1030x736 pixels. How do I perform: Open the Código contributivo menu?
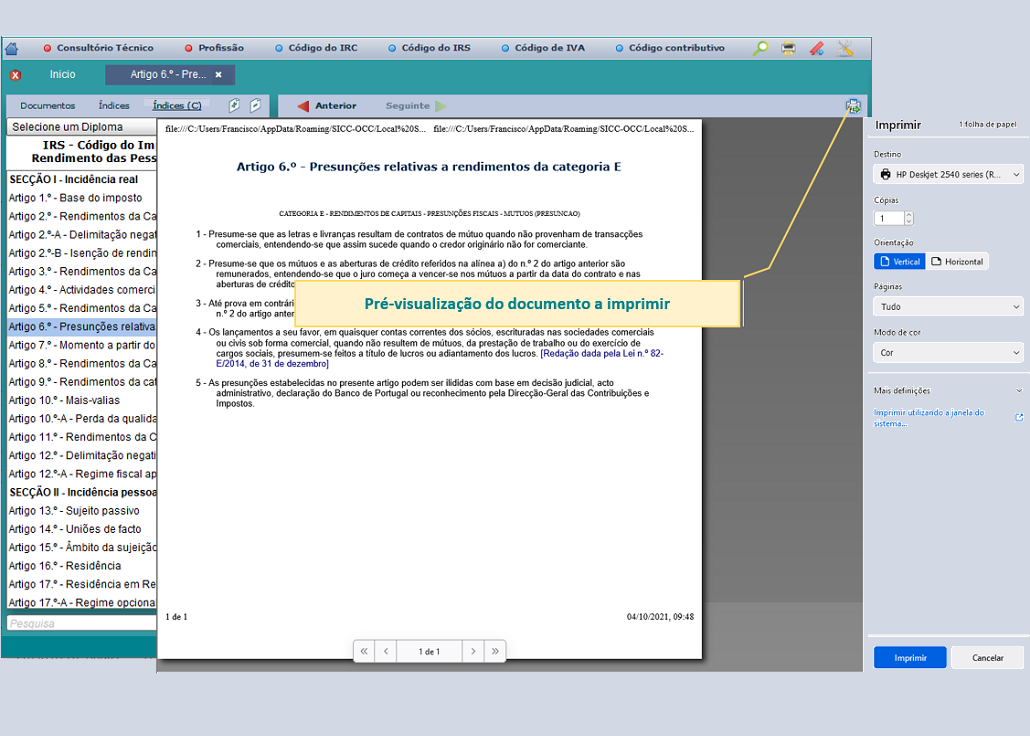(x=670, y=48)
